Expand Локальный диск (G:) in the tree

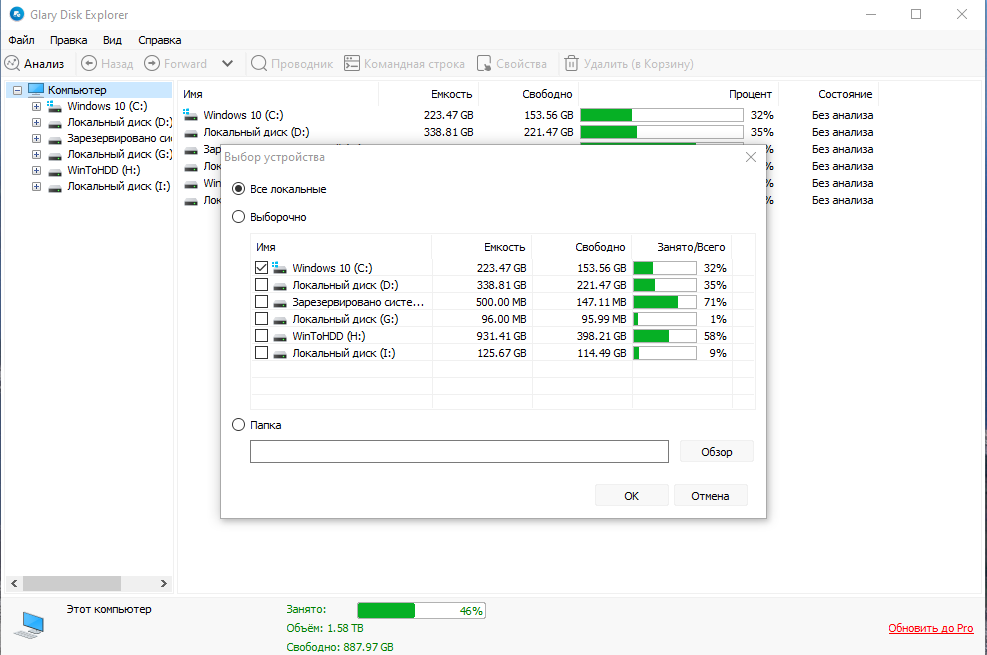pos(37,154)
